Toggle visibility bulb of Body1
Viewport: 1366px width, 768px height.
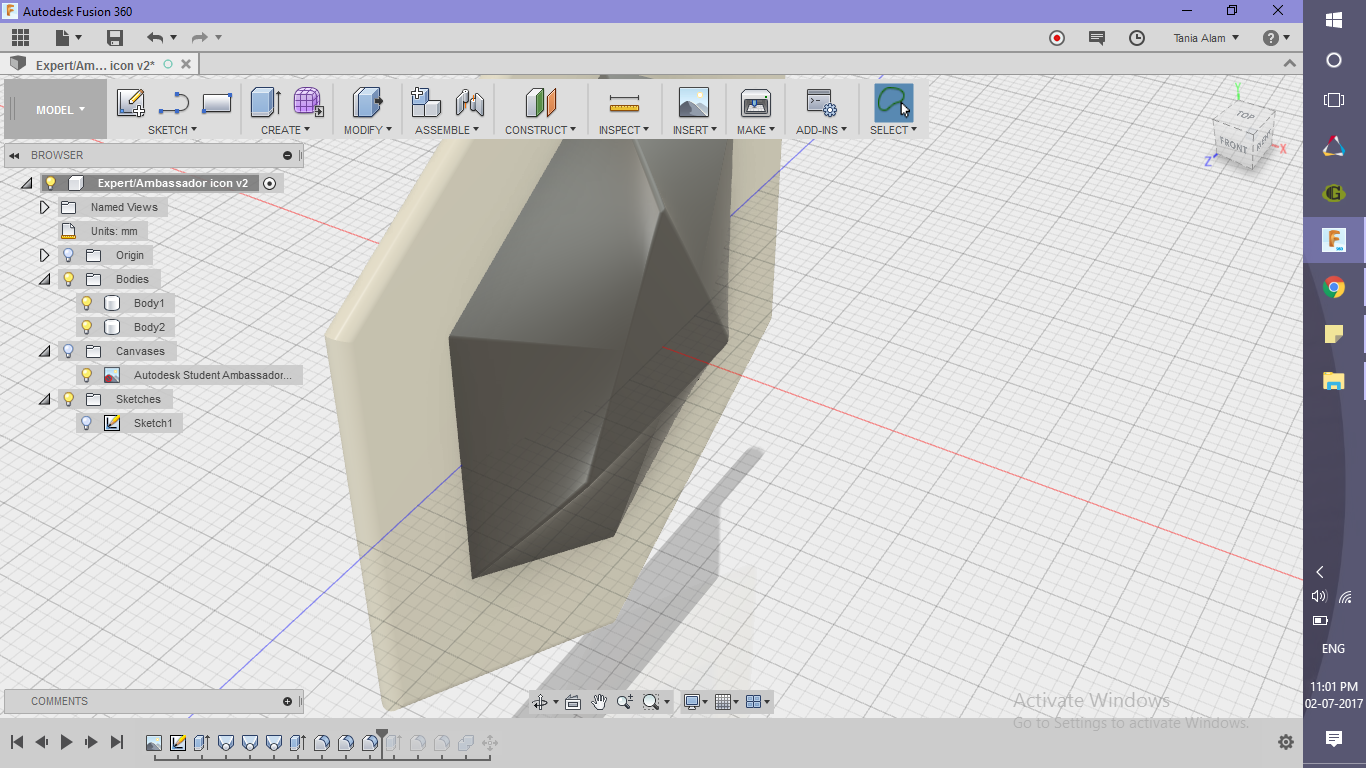pos(87,303)
